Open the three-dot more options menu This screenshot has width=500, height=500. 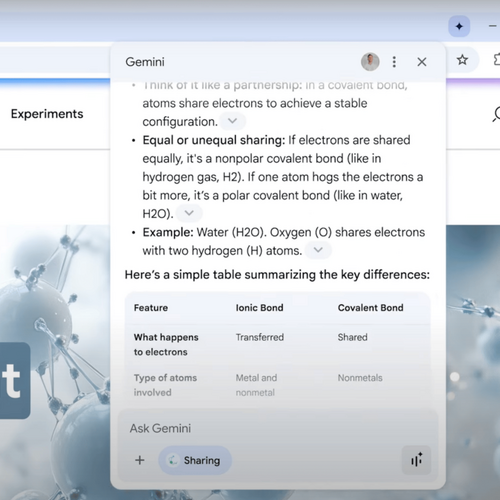tap(394, 62)
